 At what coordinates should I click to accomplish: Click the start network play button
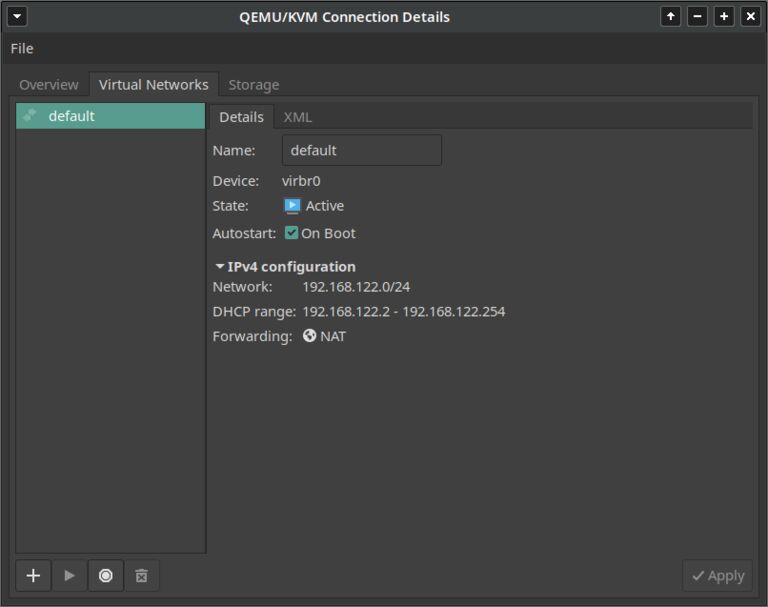coord(69,576)
